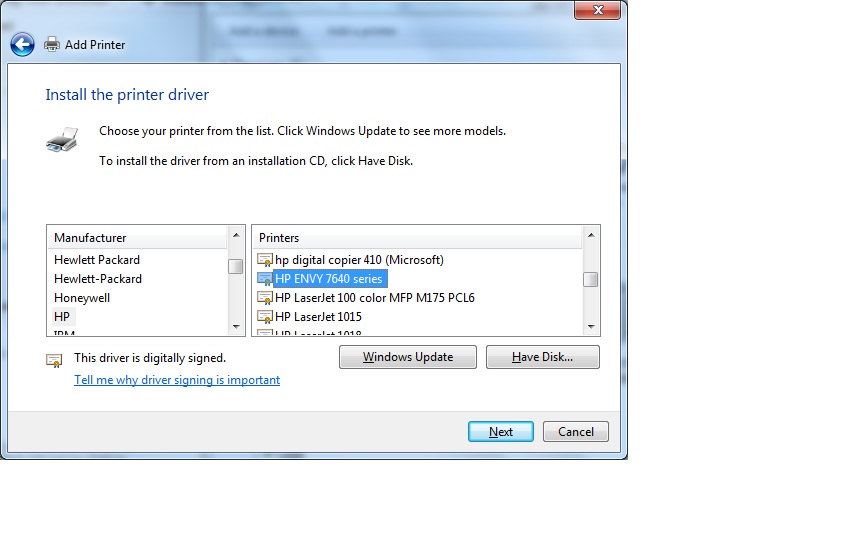
Task: Click the certificate icon for HP ENVY 7640 series
Action: pos(265,279)
